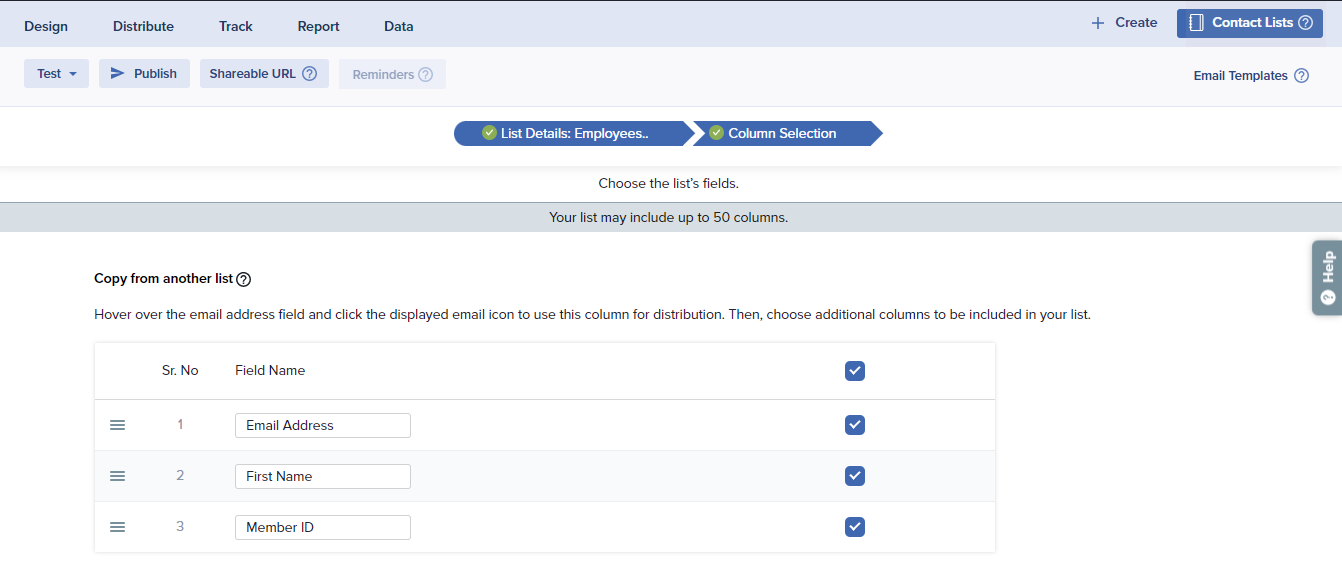Click the help icon beside Shareable URL
The image size is (1342, 569).
(x=309, y=74)
